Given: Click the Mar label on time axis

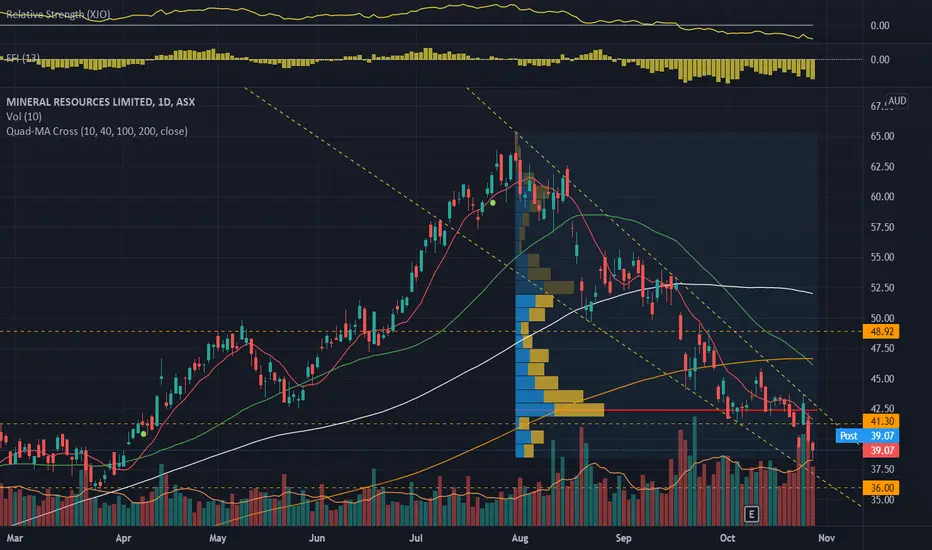Looking at the screenshot, I should tap(14, 538).
